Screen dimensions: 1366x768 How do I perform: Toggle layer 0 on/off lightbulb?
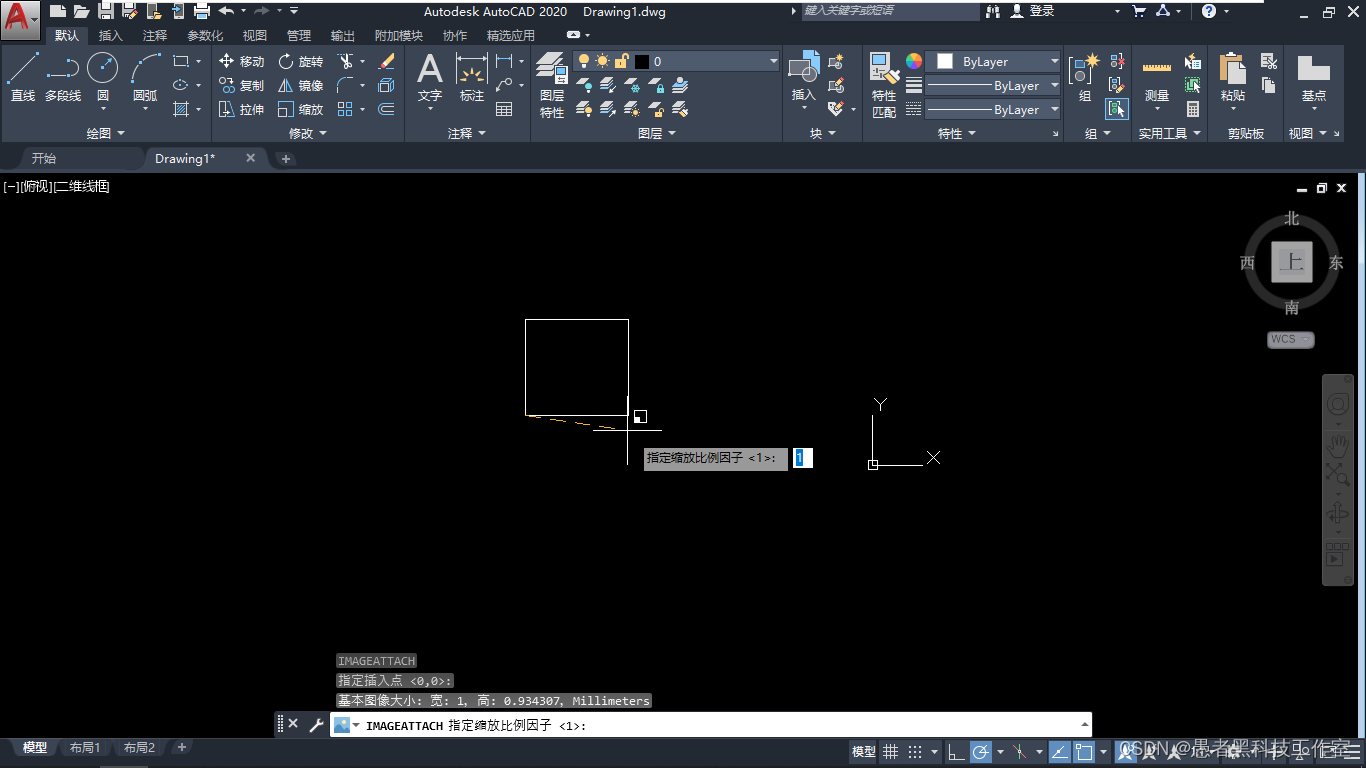[585, 61]
